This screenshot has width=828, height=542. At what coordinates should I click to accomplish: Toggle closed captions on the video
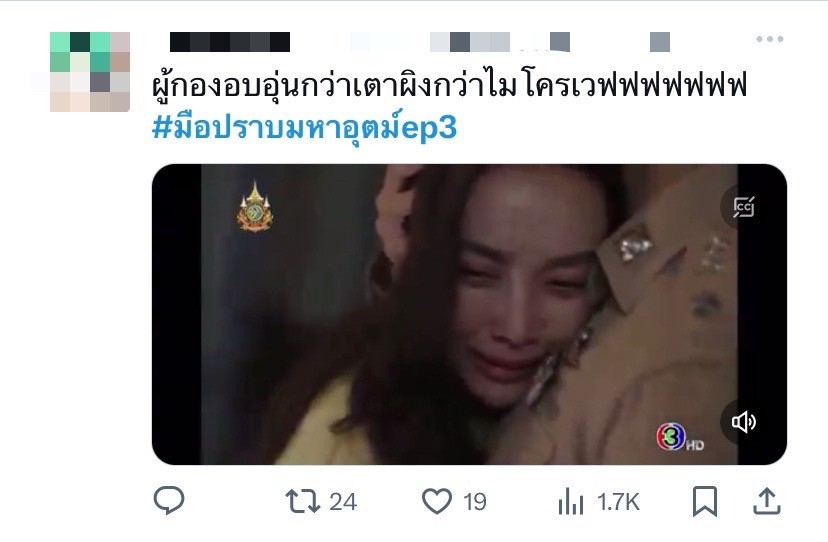click(744, 207)
